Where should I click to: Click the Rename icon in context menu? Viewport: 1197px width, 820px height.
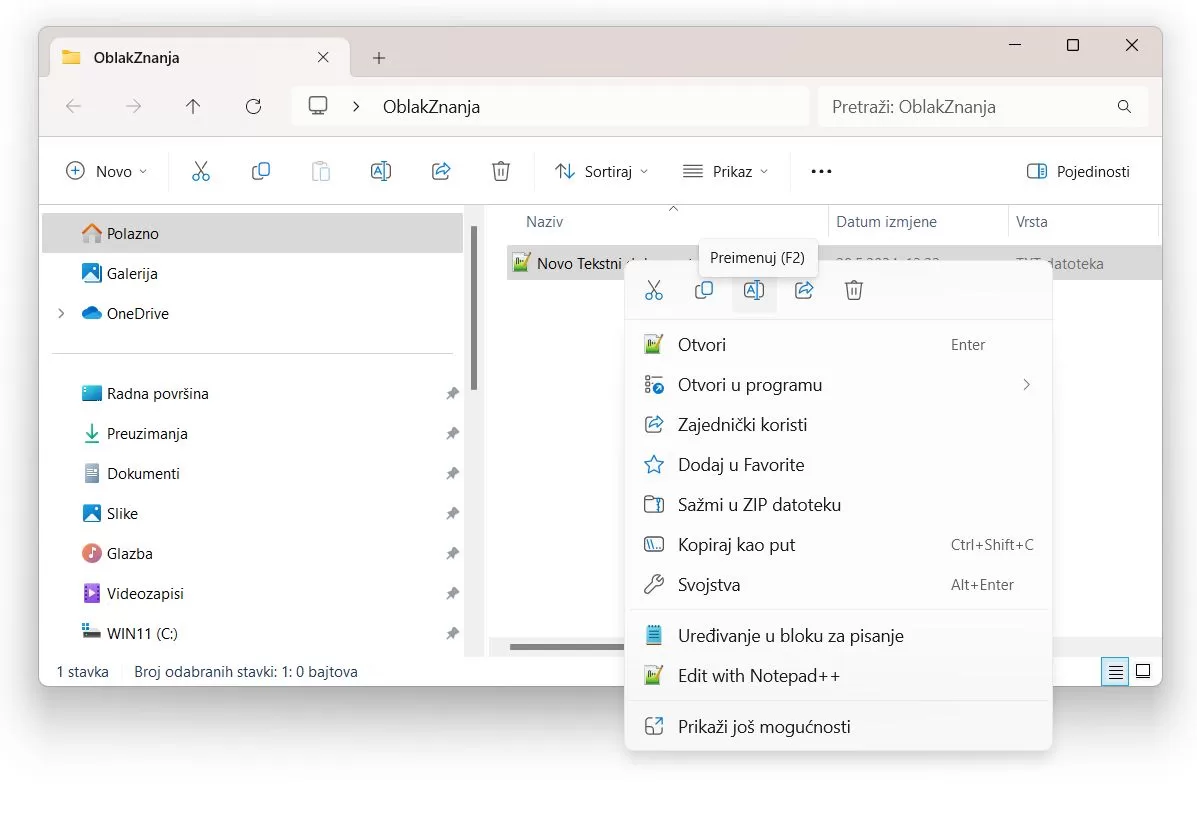pos(754,290)
